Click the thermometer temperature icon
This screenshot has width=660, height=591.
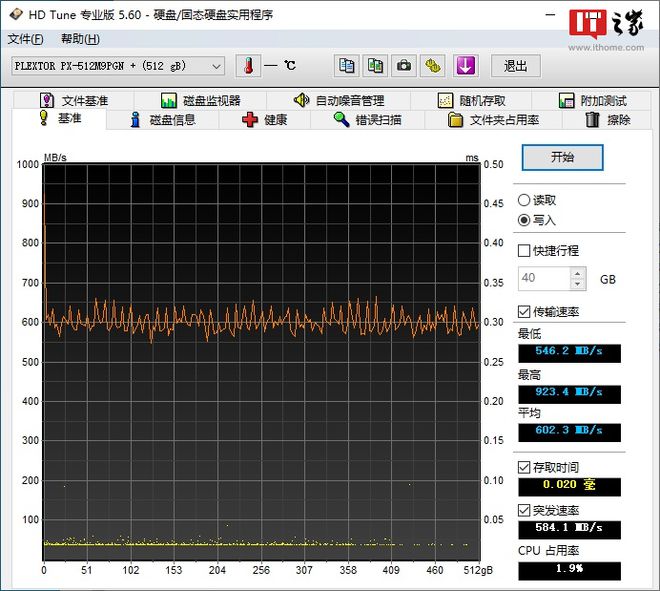click(x=248, y=66)
